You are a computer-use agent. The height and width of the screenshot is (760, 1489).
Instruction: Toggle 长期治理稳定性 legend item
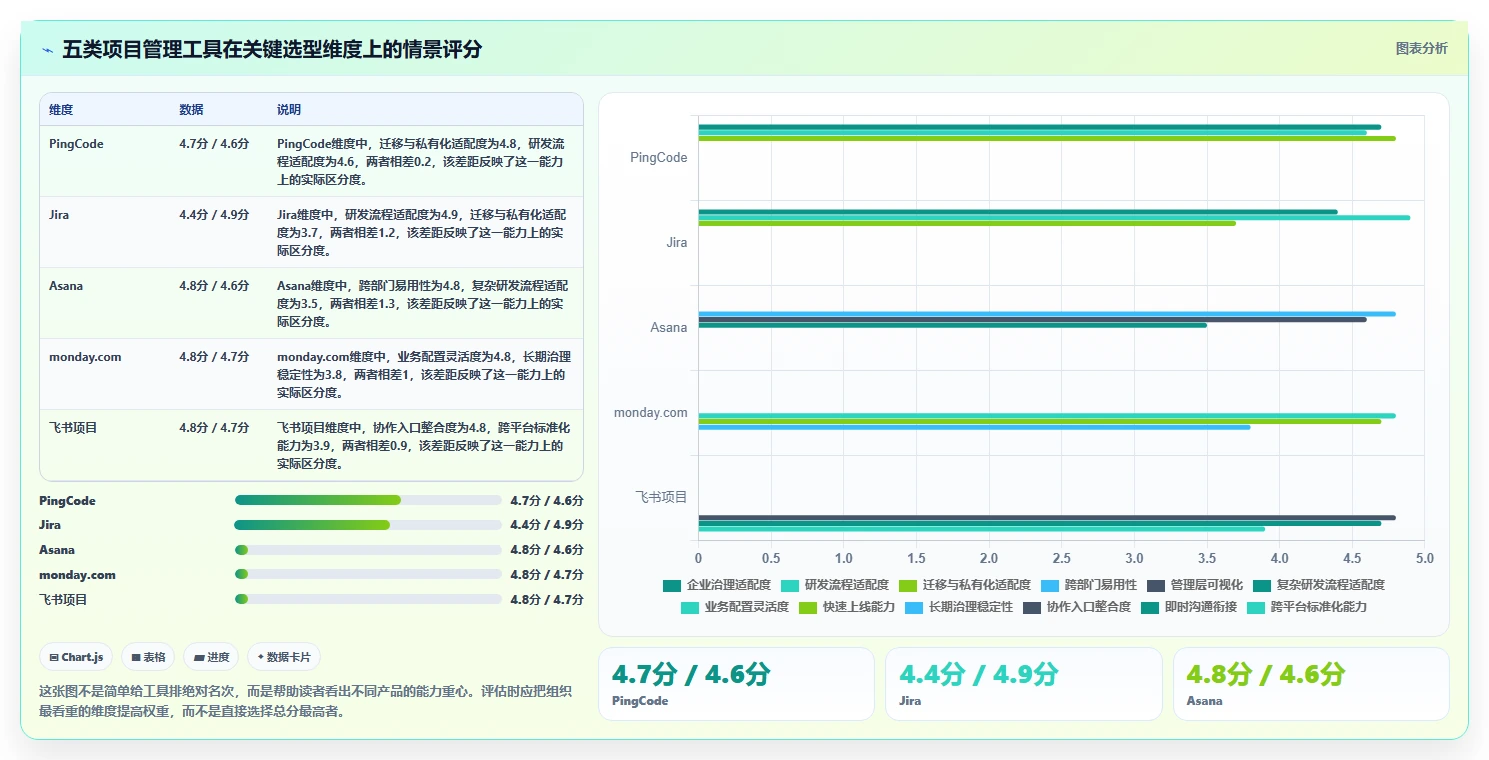tap(959, 607)
